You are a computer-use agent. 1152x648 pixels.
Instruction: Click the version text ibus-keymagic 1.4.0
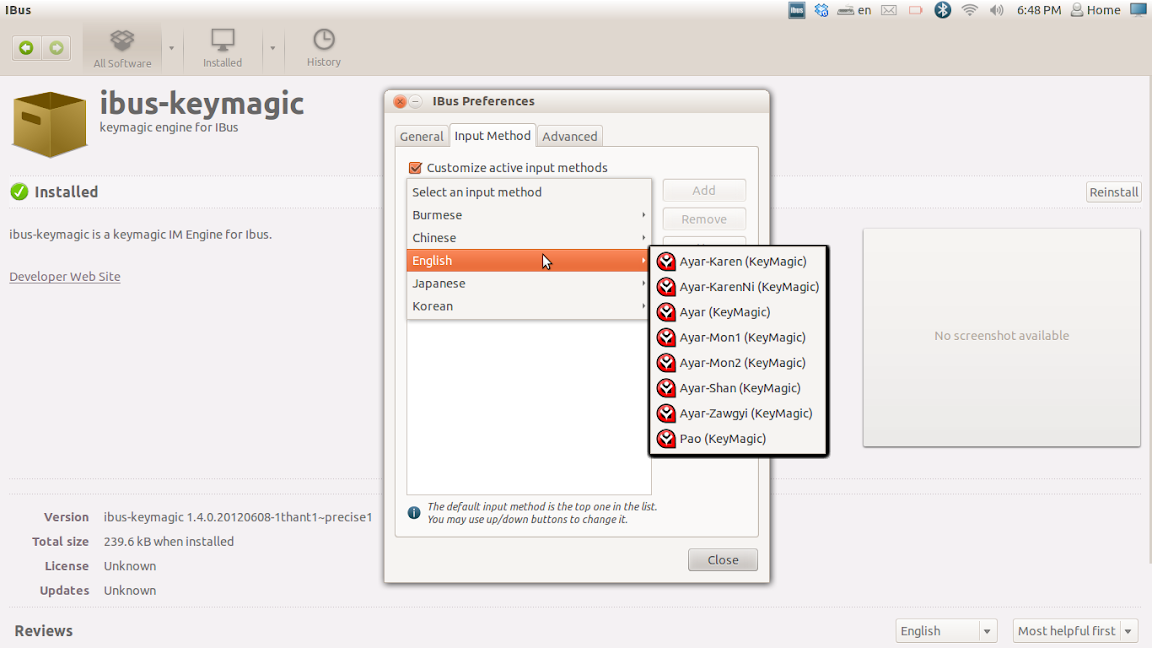click(x=238, y=517)
